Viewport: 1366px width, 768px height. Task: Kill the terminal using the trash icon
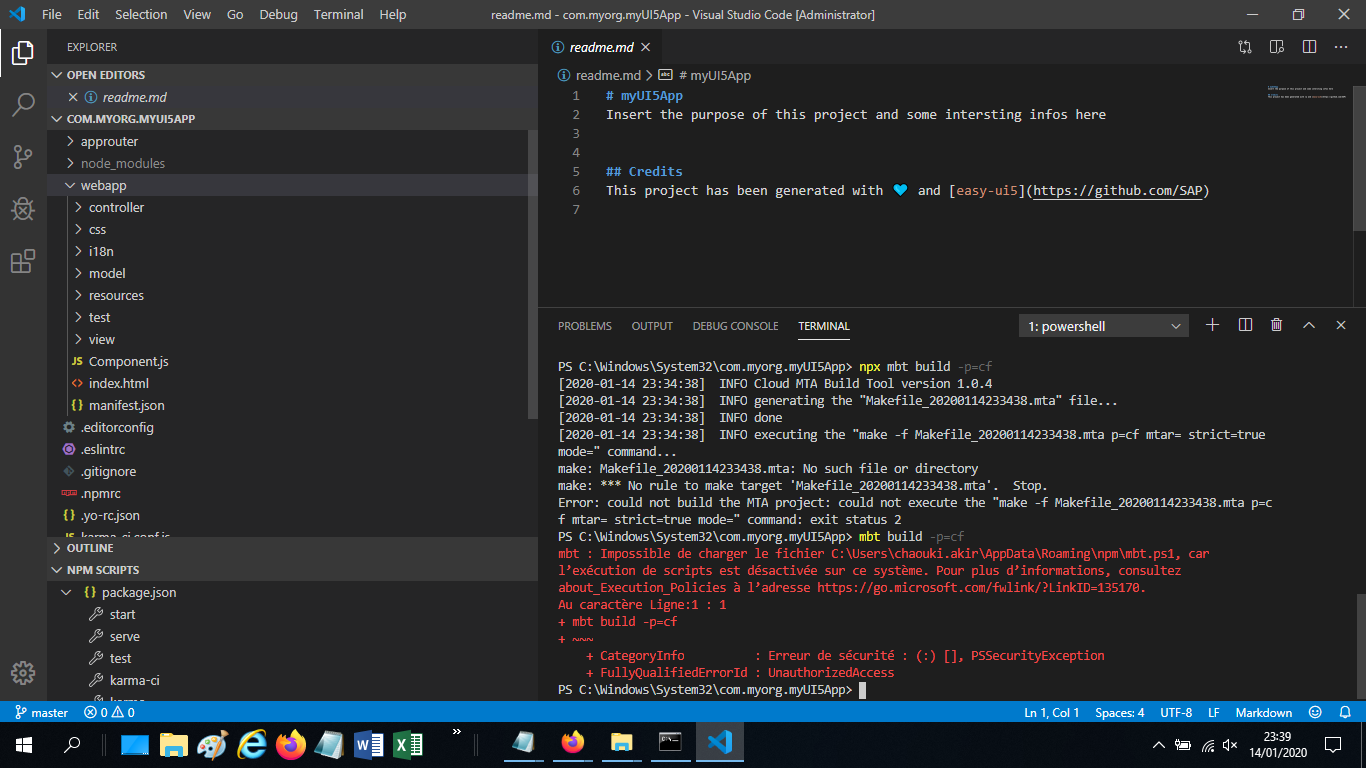tap(1276, 325)
